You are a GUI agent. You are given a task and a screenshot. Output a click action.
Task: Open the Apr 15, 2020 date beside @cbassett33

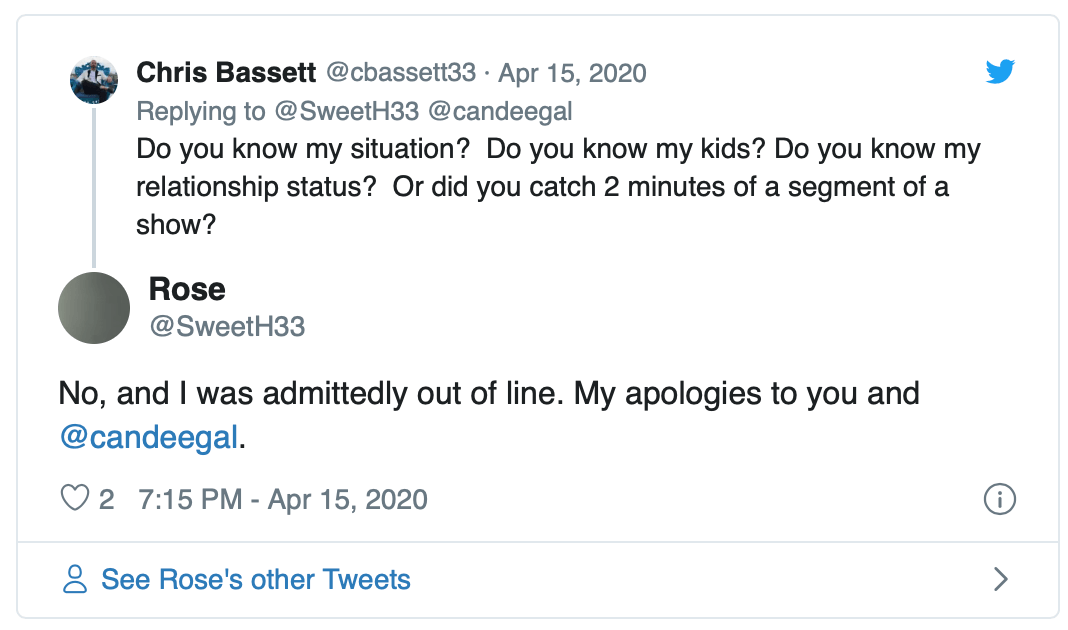tap(573, 73)
